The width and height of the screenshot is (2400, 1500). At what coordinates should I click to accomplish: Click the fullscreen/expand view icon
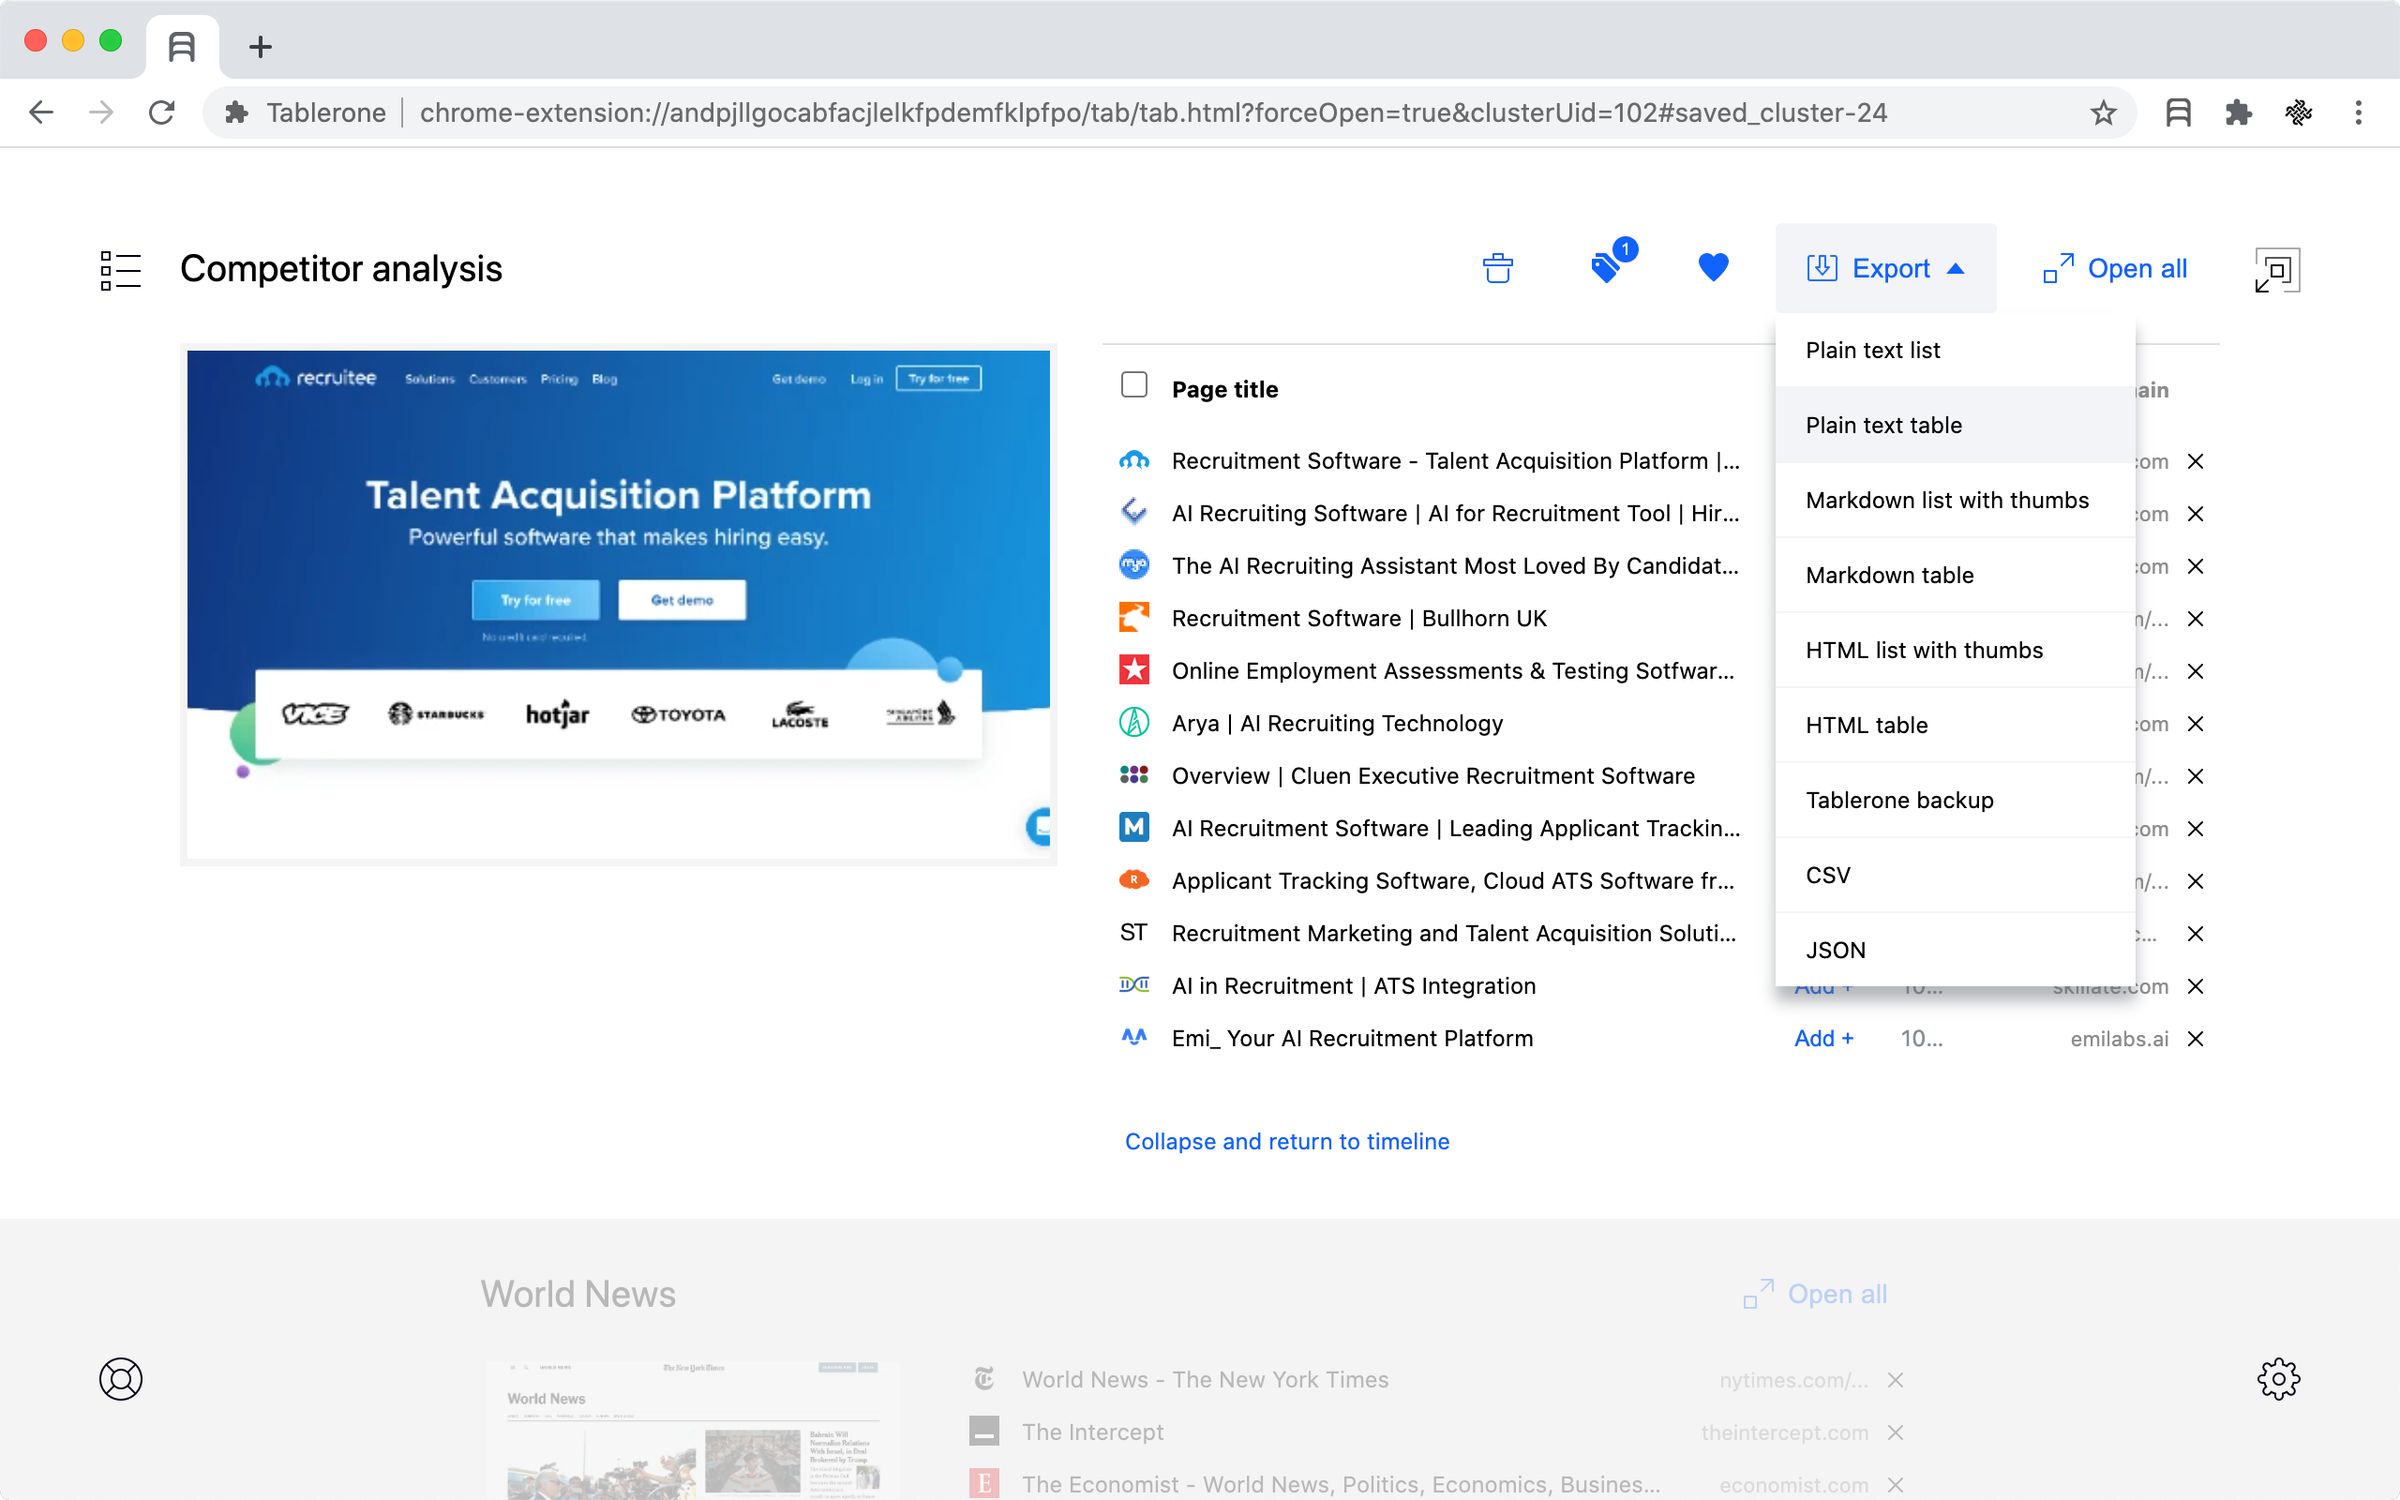click(x=2277, y=268)
